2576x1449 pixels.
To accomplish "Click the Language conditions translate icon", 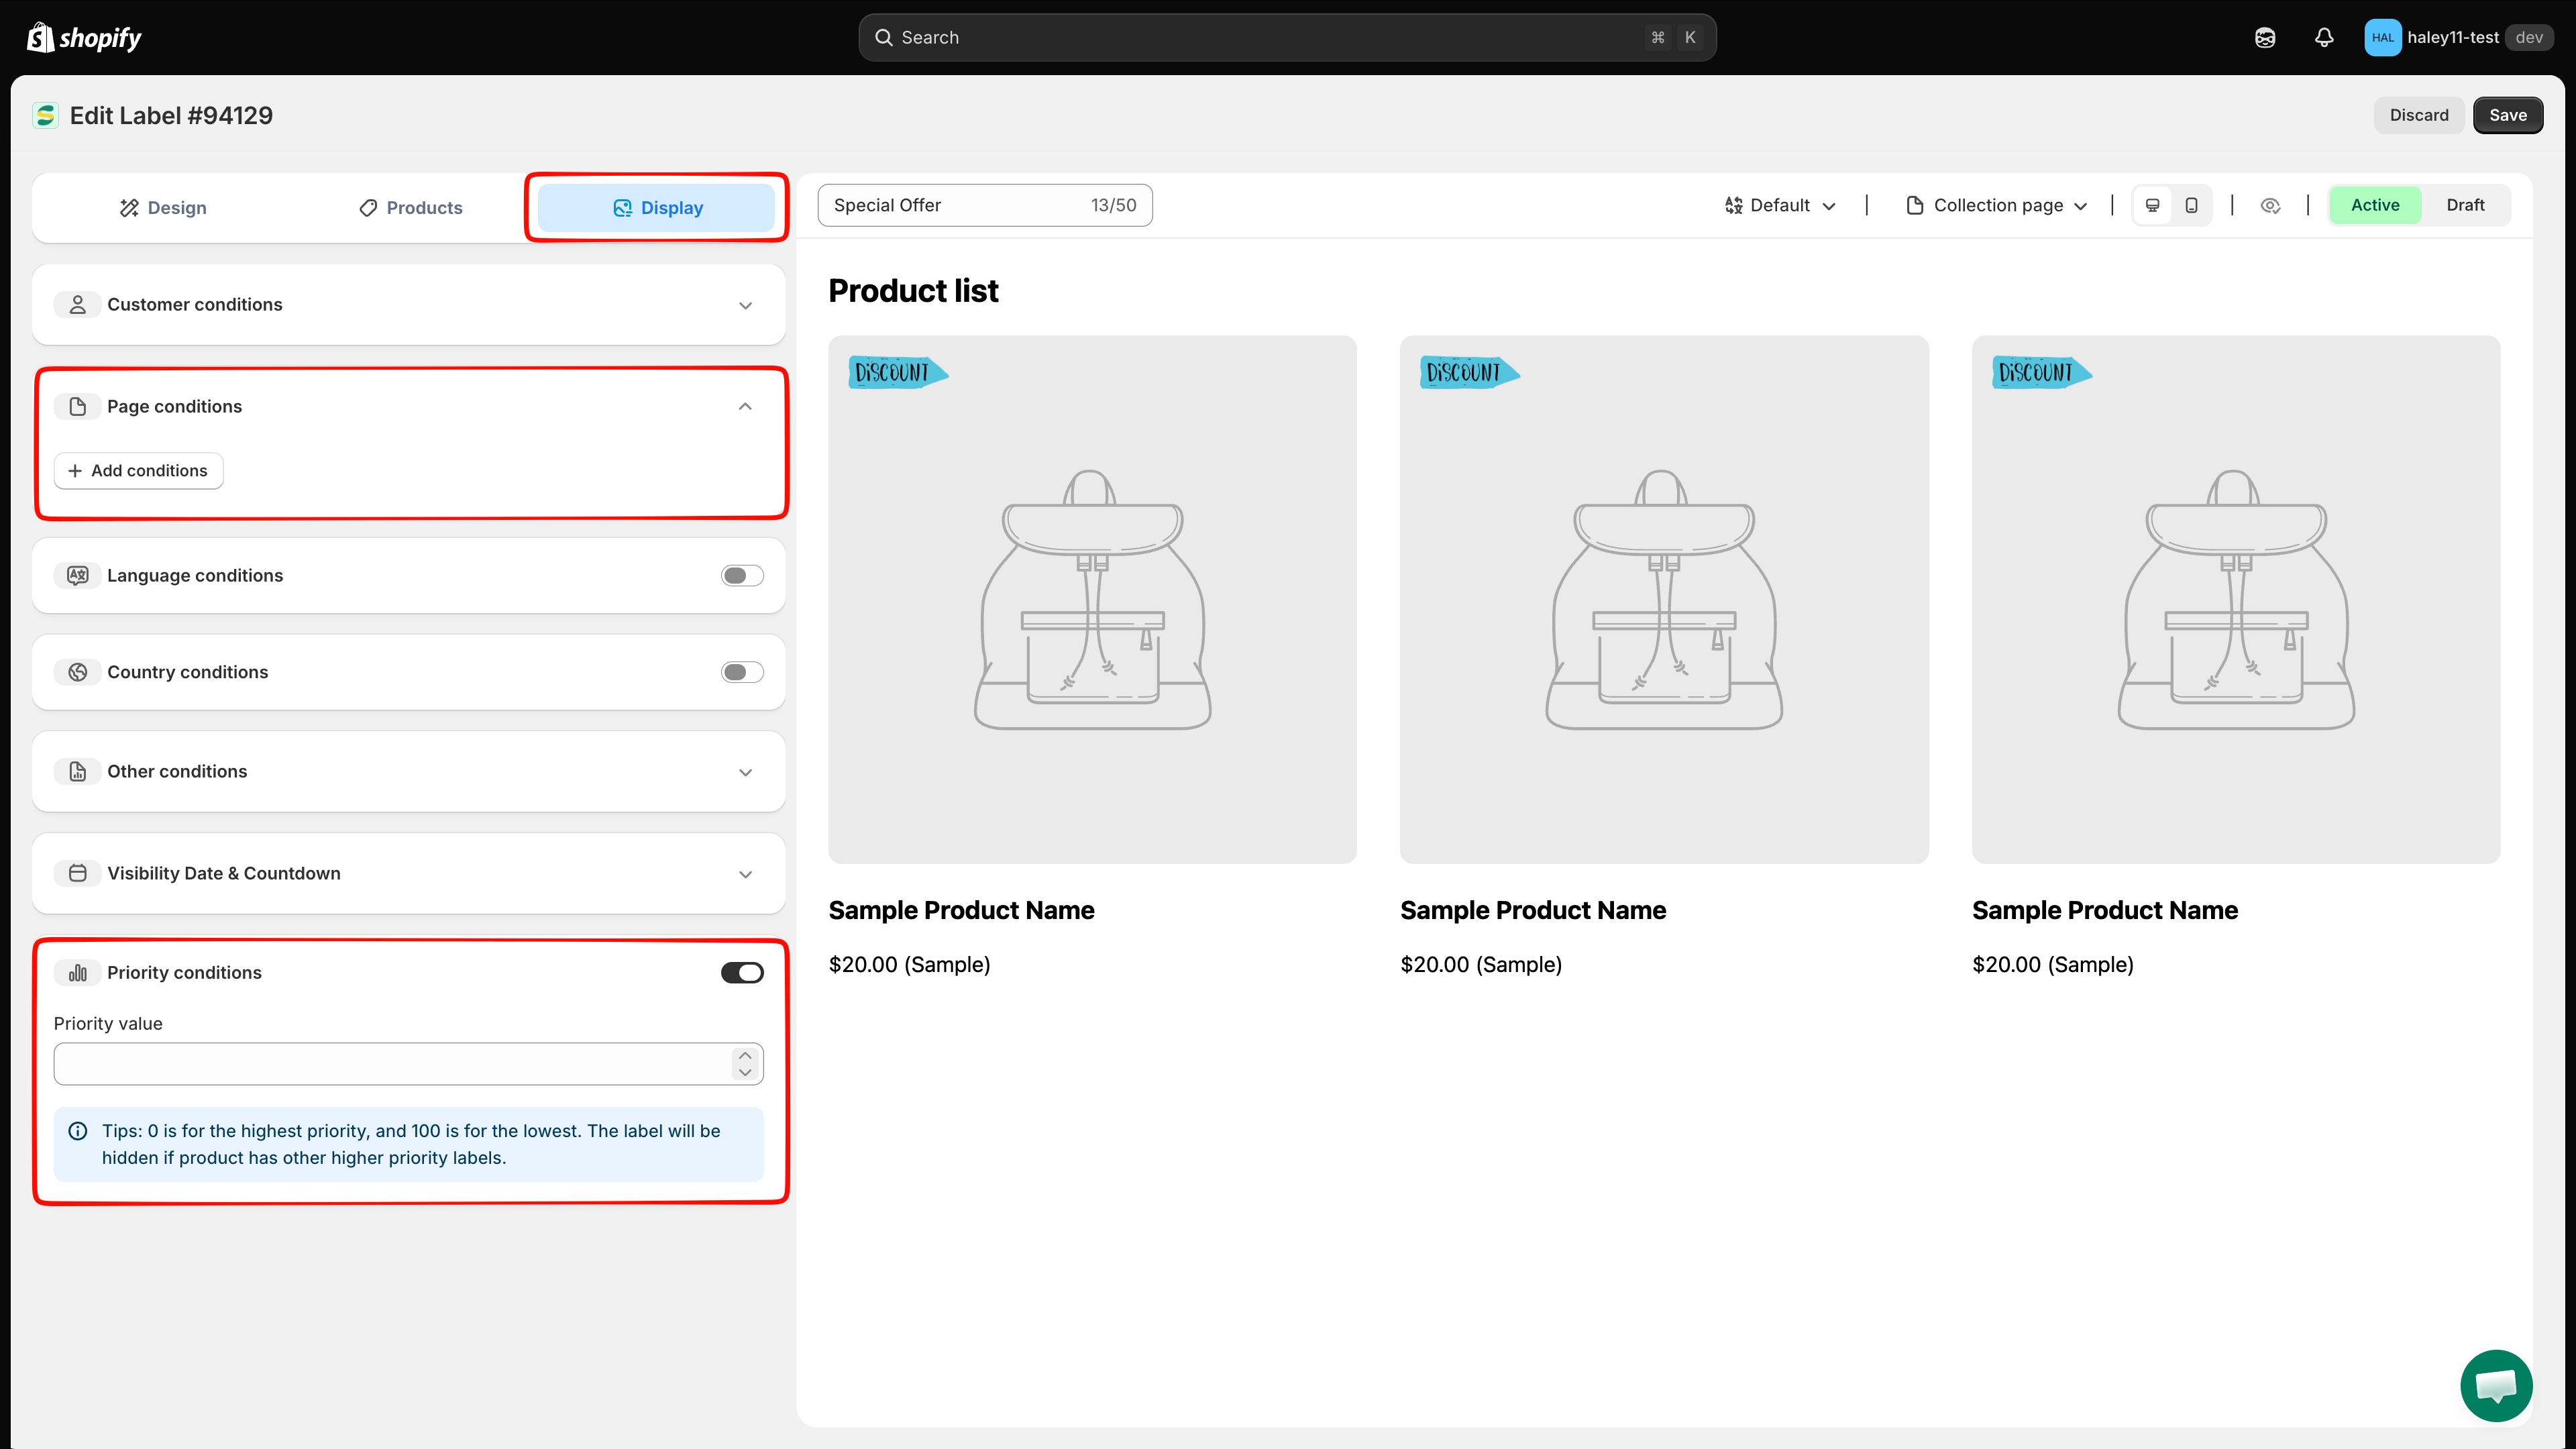I will point(77,575).
